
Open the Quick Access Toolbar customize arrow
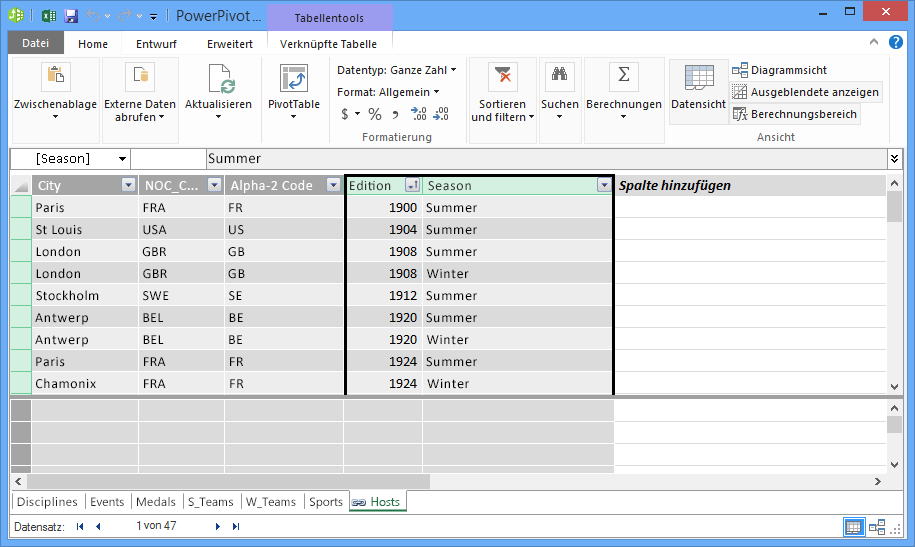coord(153,16)
